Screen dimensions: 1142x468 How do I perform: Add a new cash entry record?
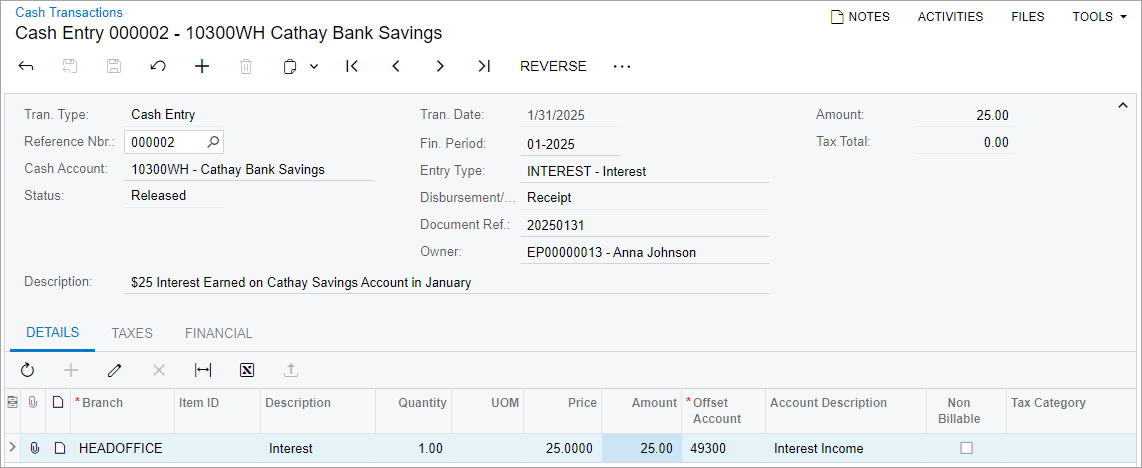click(202, 66)
